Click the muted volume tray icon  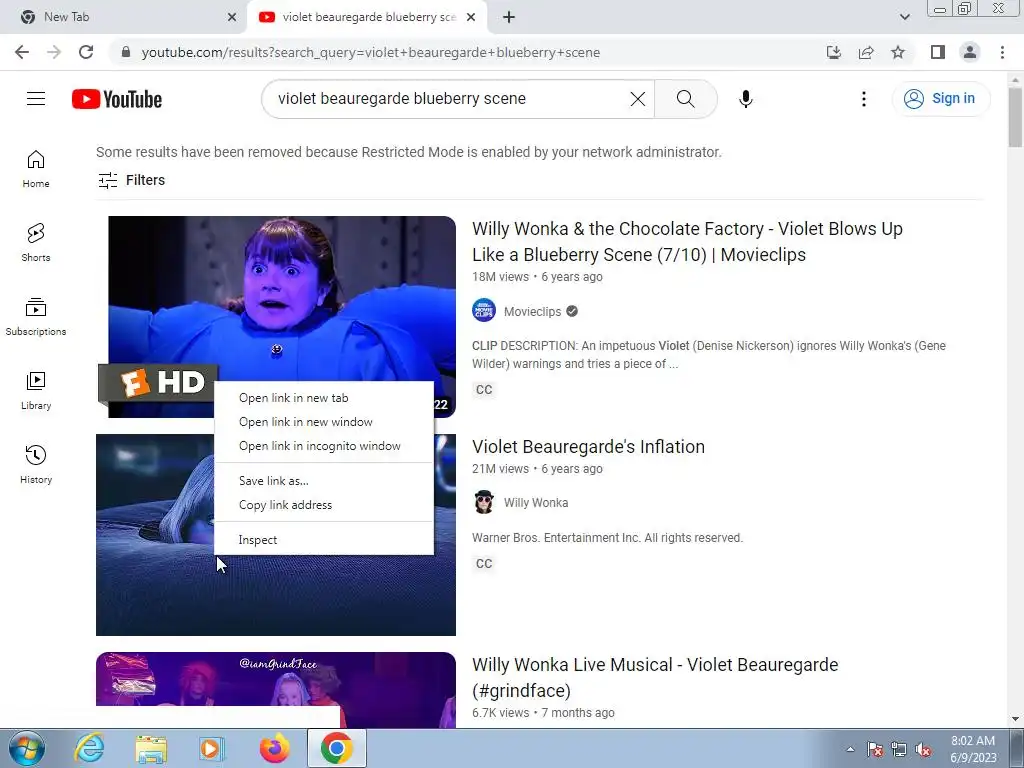[923, 749]
